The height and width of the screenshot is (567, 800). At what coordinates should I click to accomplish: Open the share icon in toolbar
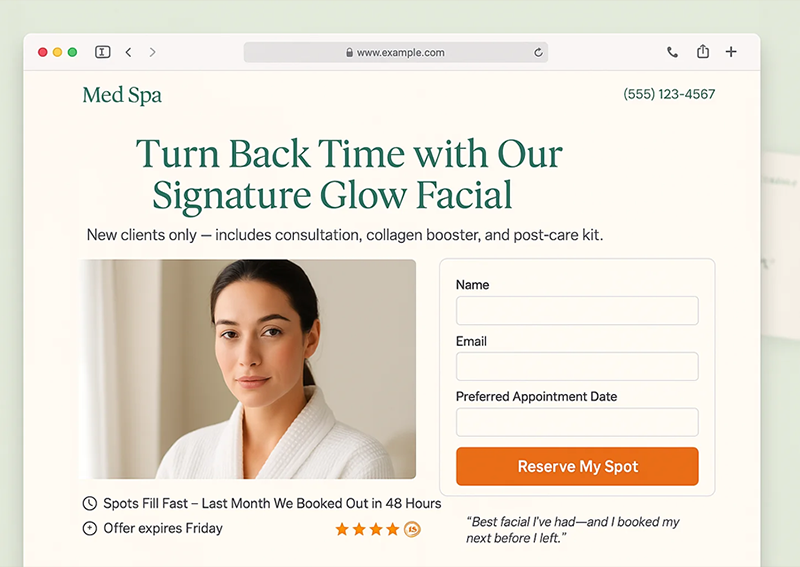coord(703,52)
